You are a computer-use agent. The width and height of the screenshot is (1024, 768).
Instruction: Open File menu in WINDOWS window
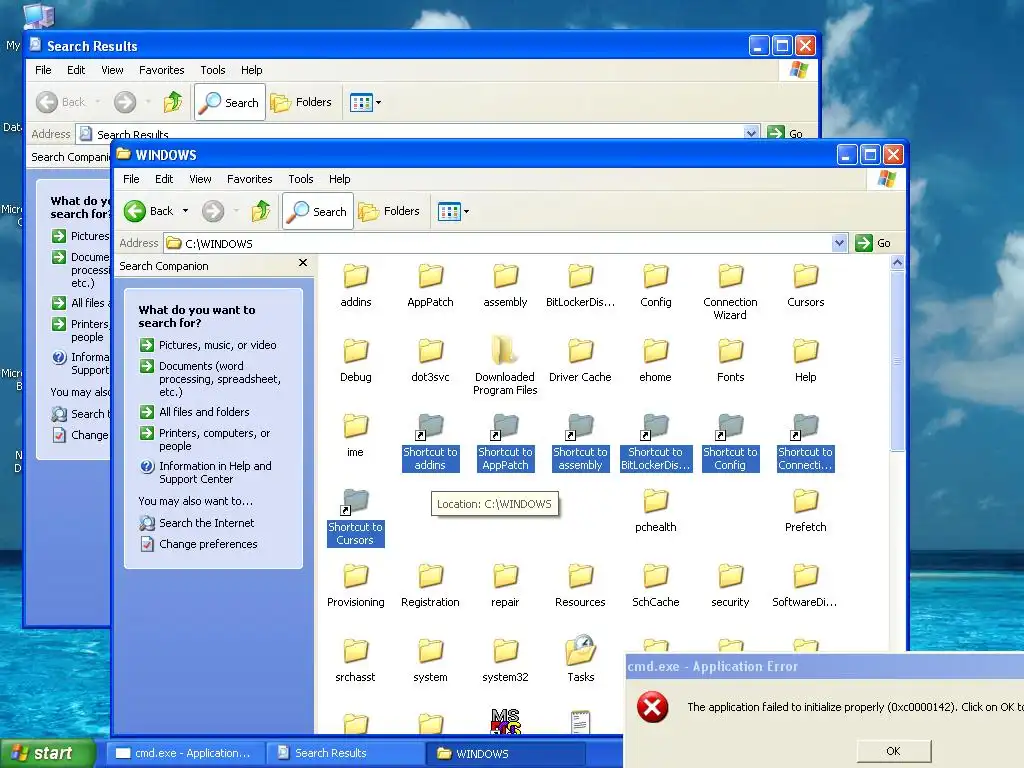(x=131, y=179)
